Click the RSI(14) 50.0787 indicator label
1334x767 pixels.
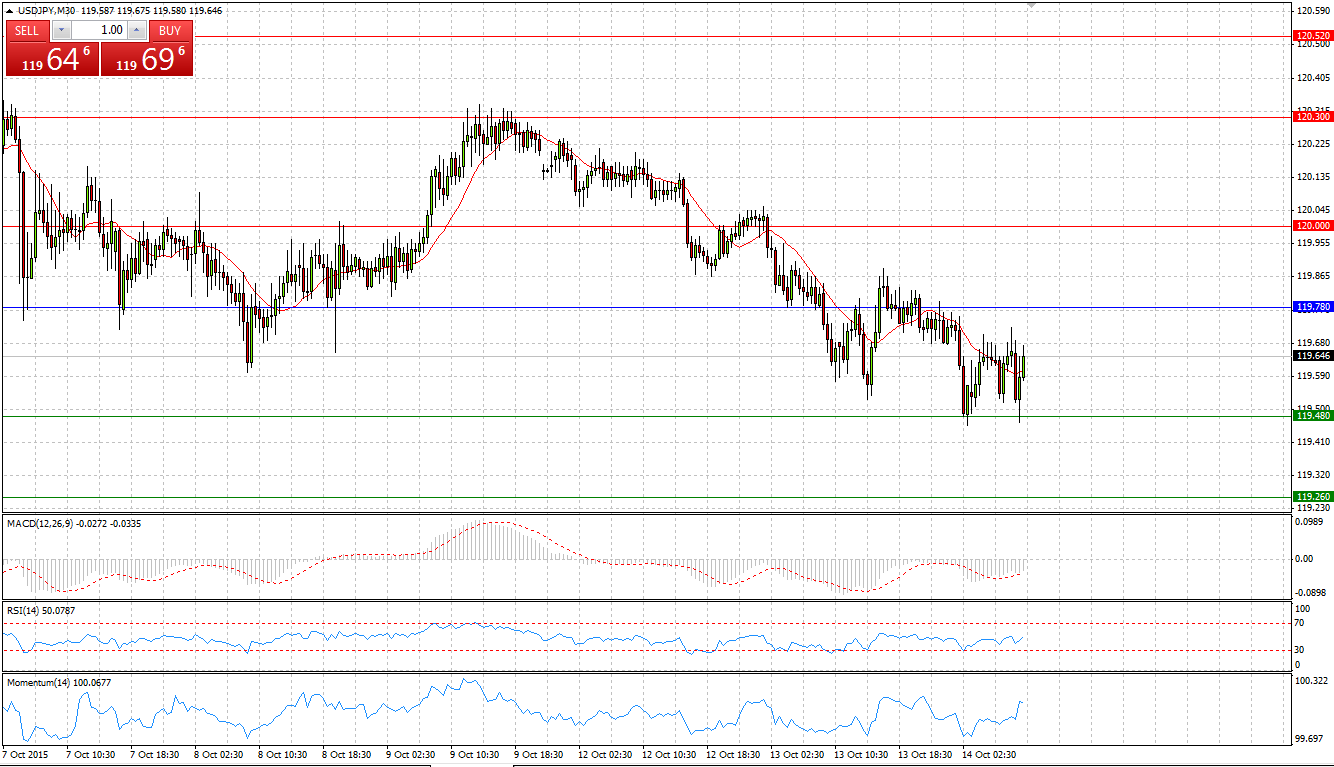pyautogui.click(x=41, y=610)
